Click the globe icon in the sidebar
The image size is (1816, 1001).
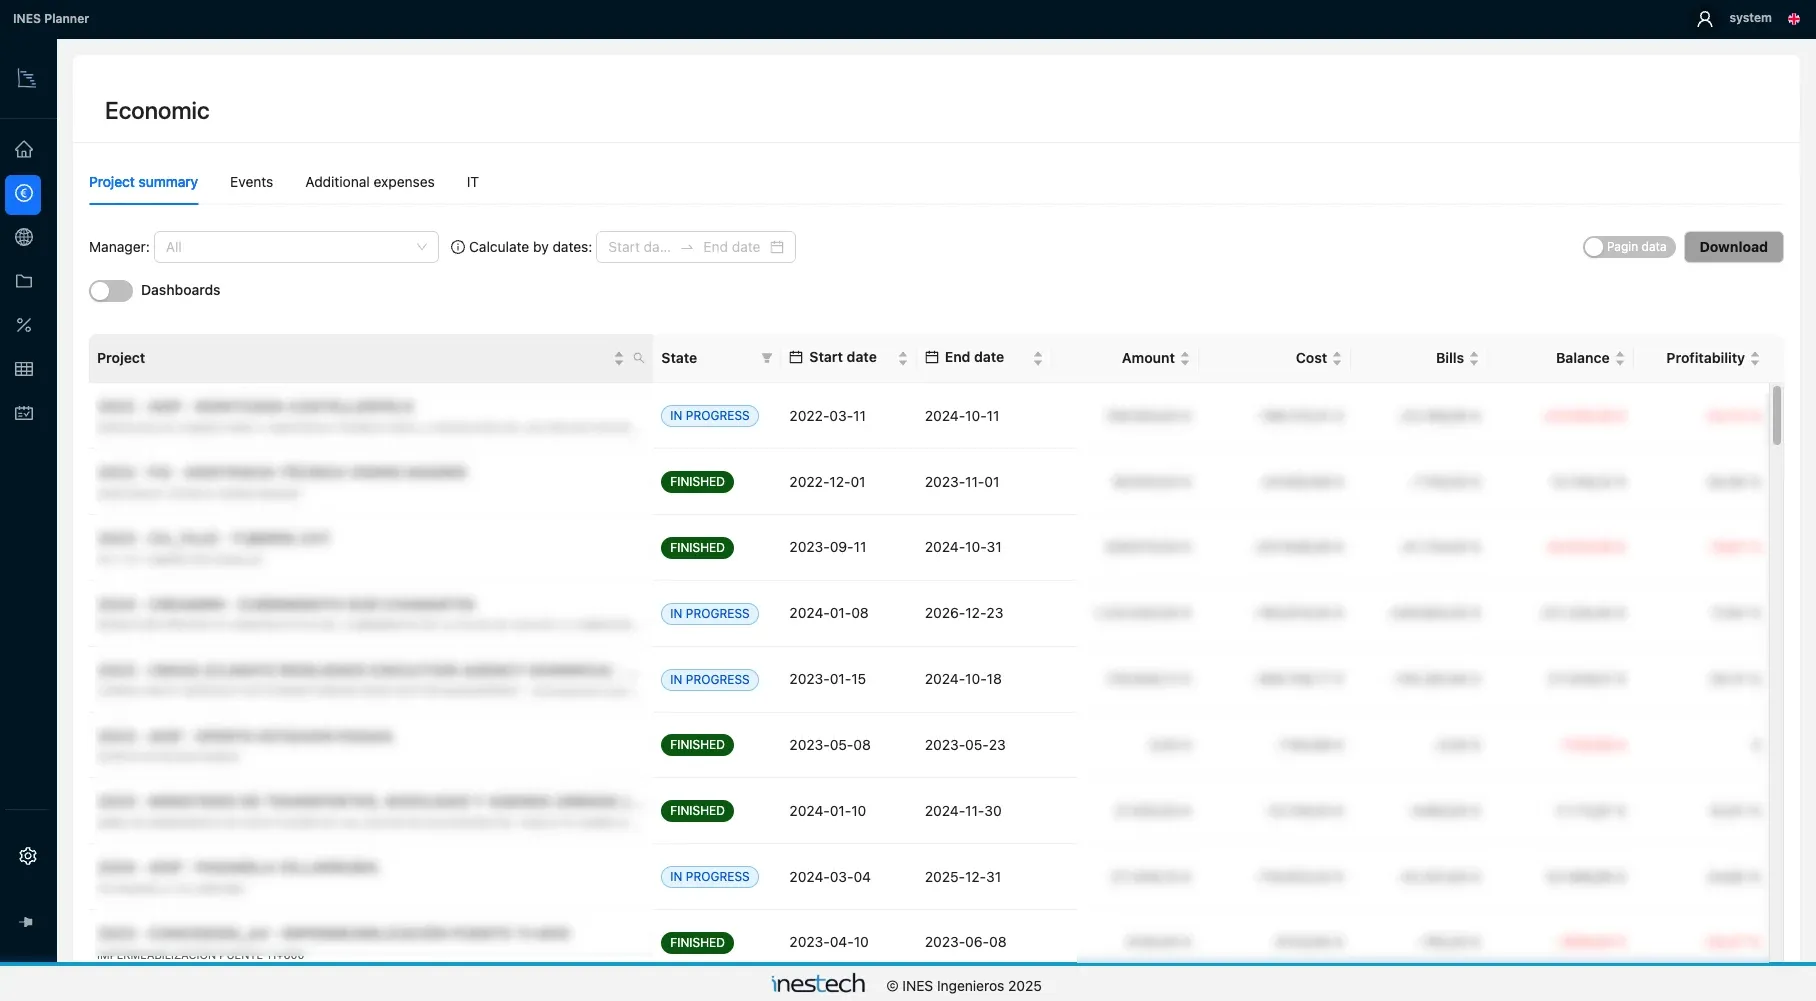click(x=24, y=237)
